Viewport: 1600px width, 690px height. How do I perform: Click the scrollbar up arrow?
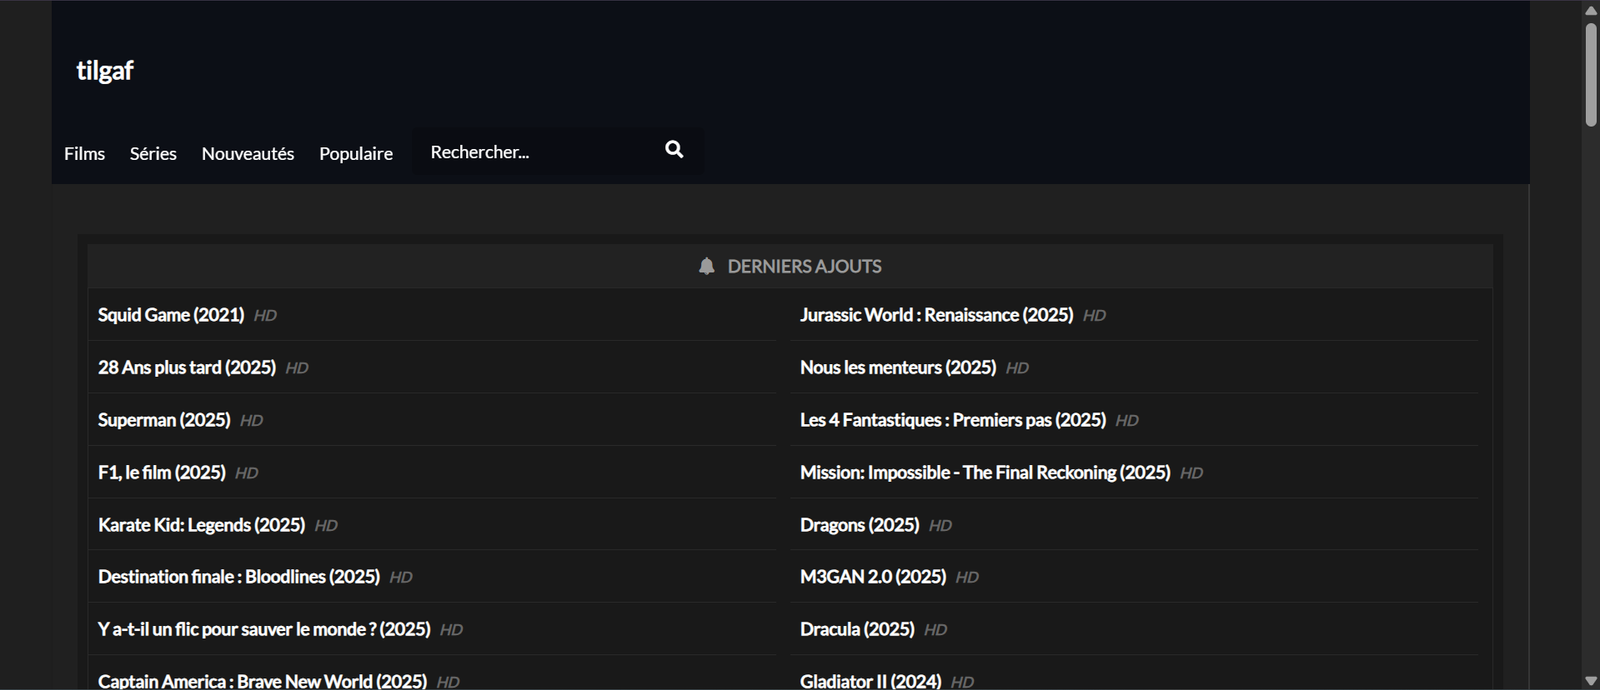(1590, 10)
